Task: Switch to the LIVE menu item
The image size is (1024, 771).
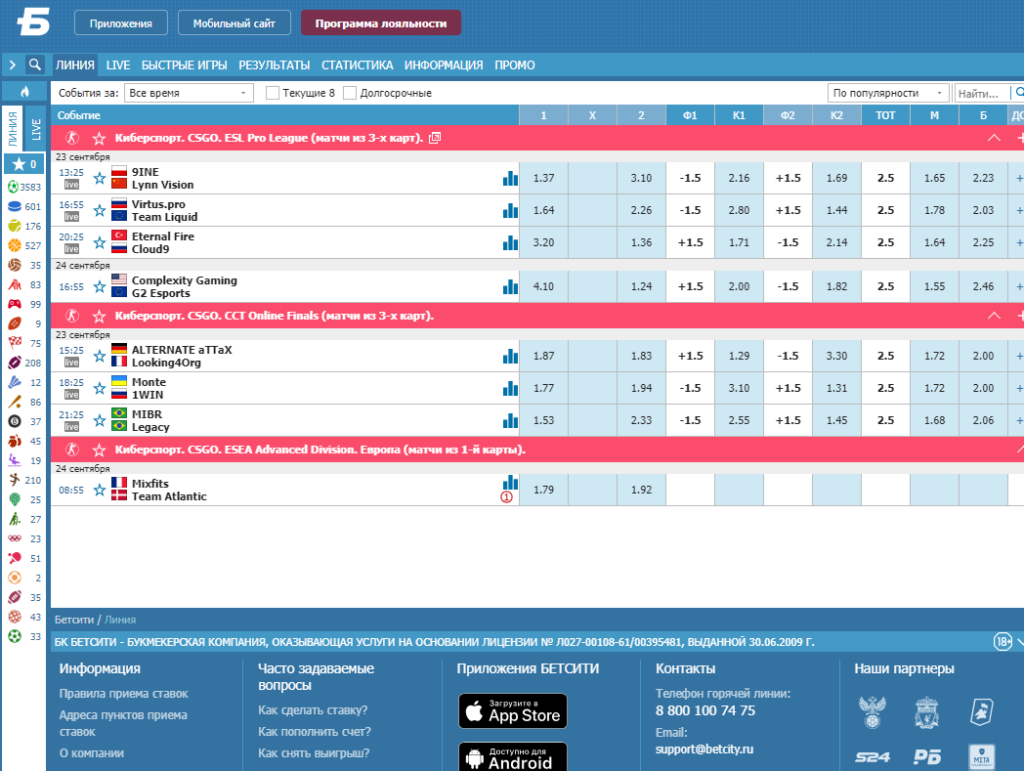Action: (x=118, y=65)
